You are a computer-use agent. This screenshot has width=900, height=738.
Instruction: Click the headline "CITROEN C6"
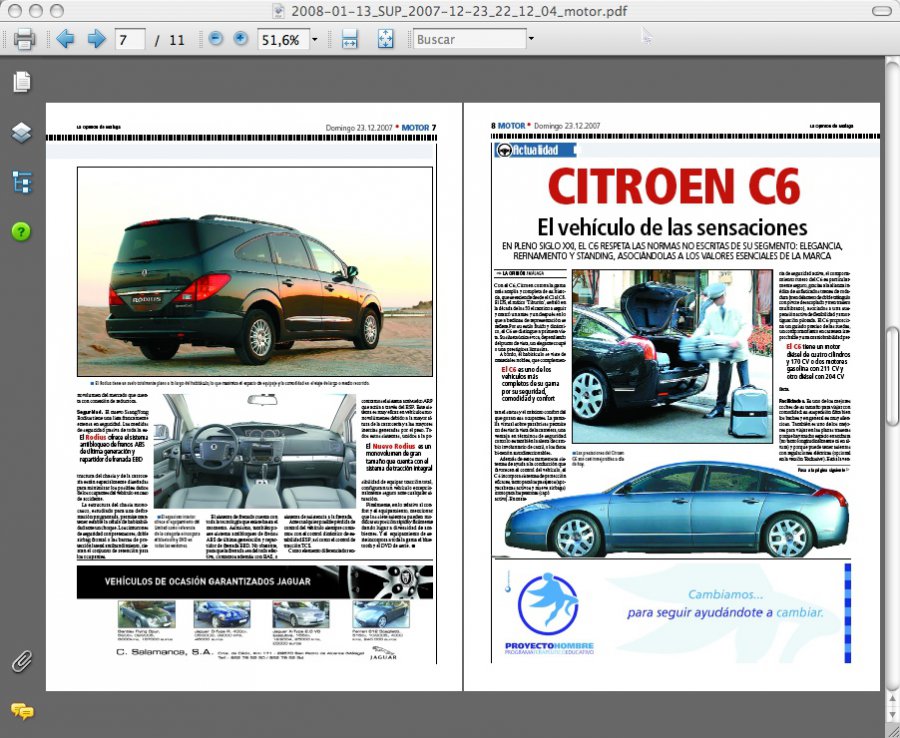point(674,185)
